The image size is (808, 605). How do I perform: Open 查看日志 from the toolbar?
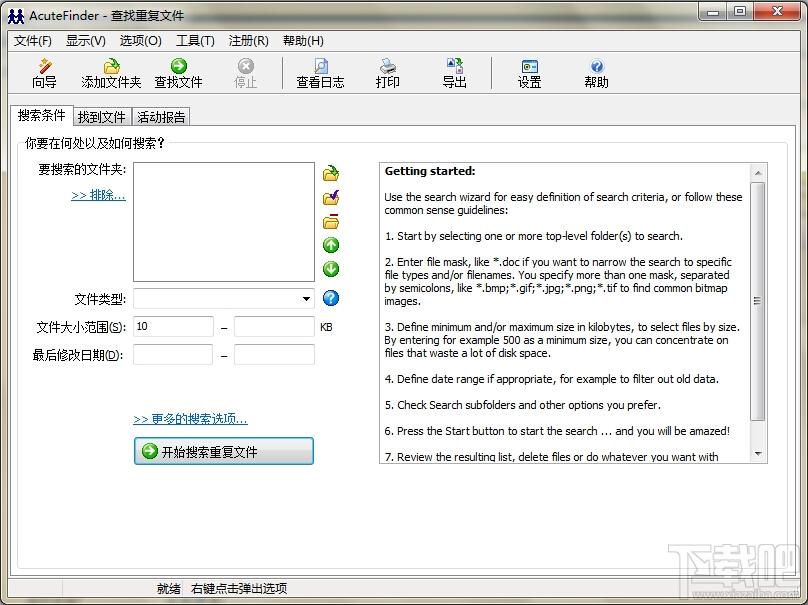[320, 73]
